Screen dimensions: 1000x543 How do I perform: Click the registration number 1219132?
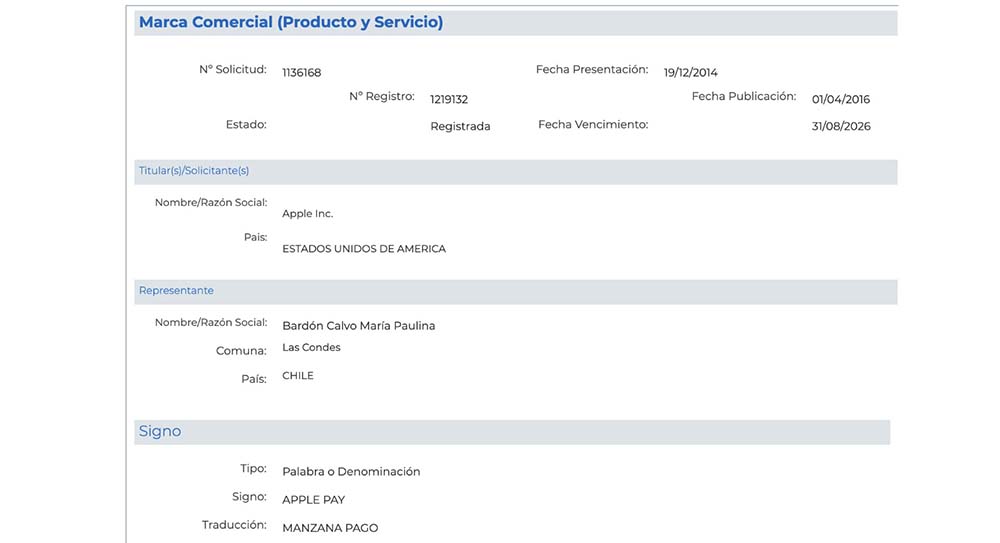[x=449, y=100]
